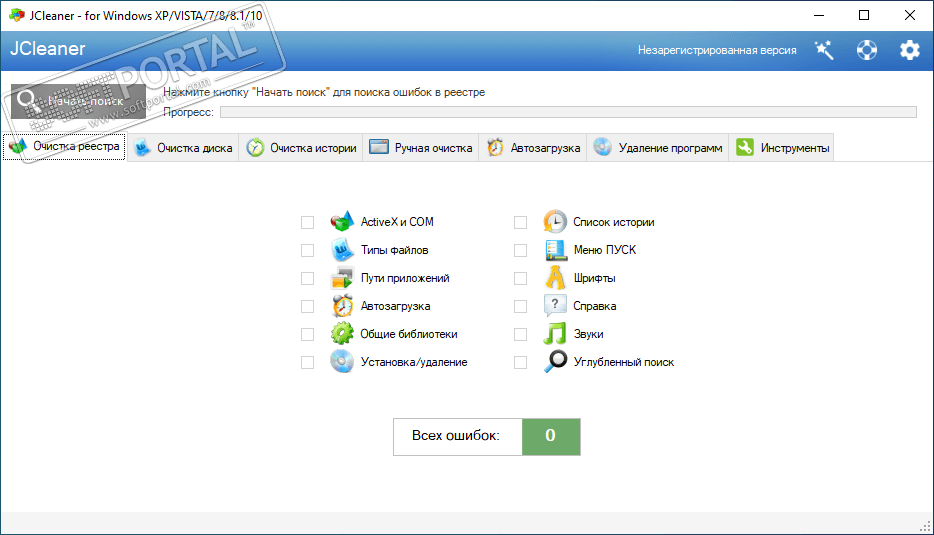
Task: Click the Звуки music note icon
Action: coord(555,334)
